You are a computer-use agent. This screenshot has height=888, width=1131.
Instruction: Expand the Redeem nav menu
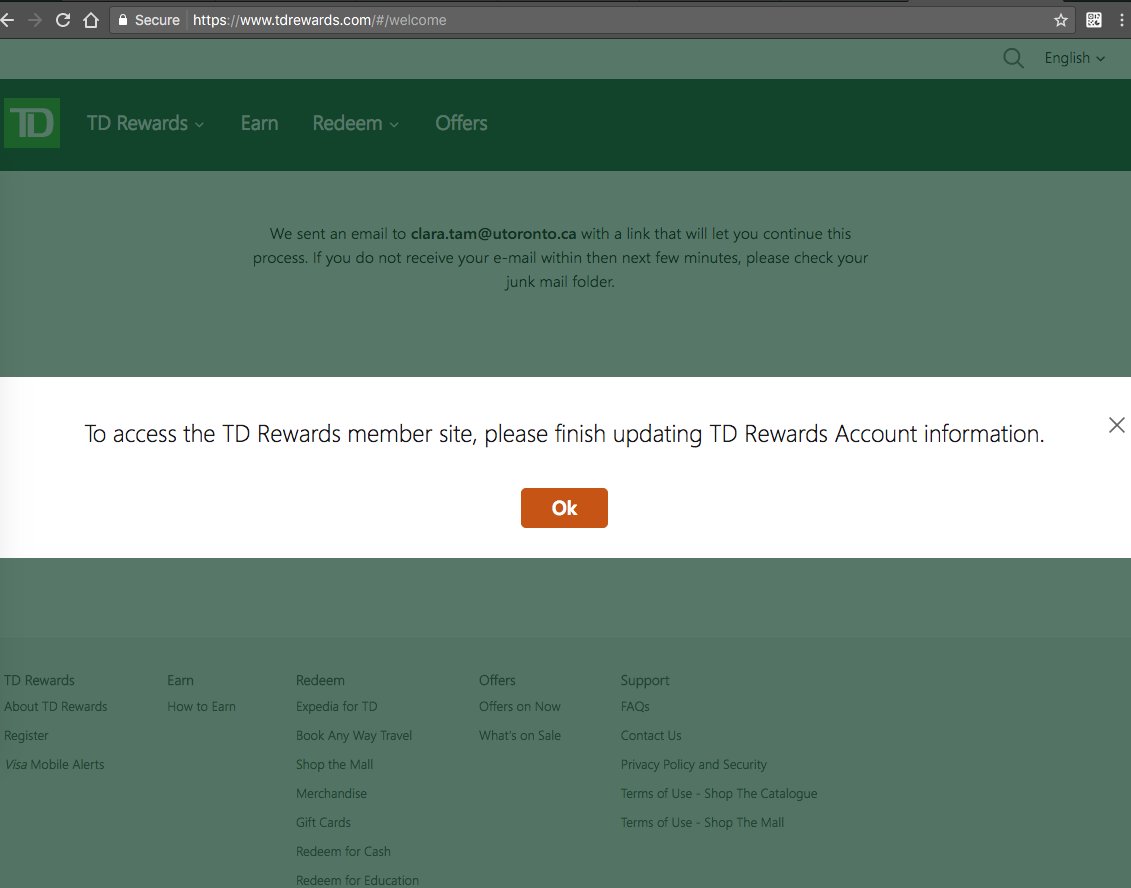[x=355, y=123]
